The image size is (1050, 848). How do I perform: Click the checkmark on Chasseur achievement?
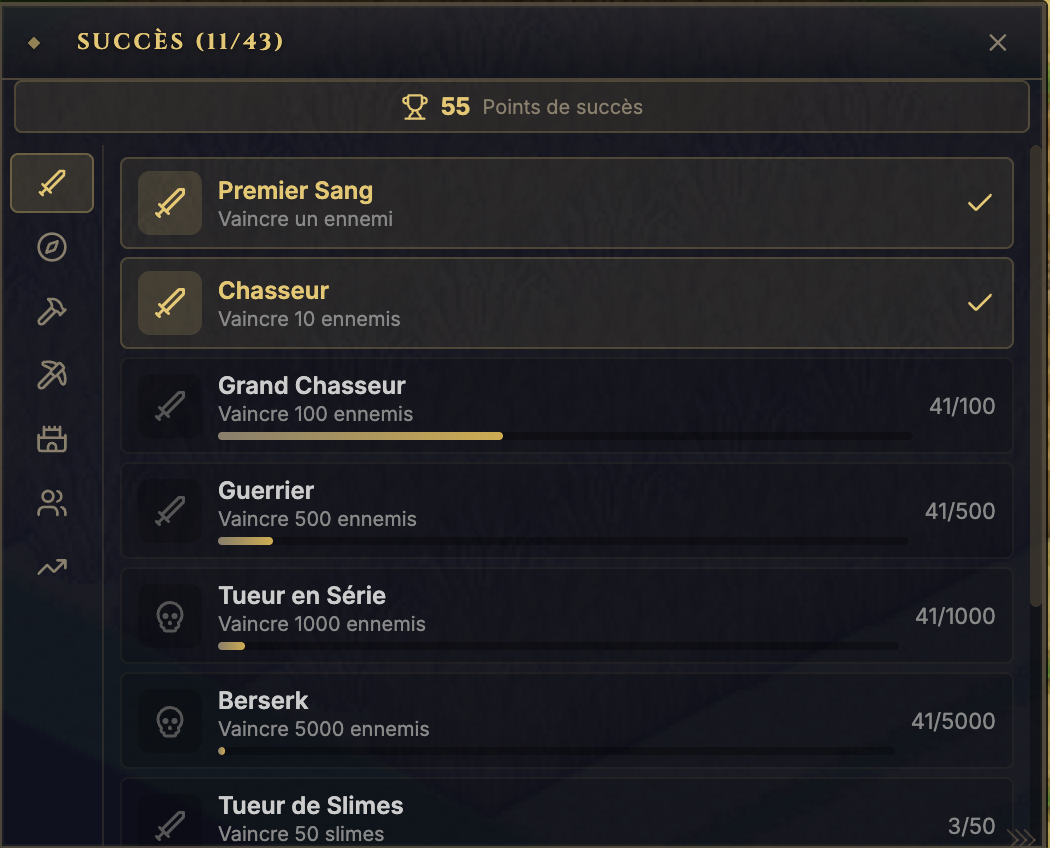(x=980, y=303)
